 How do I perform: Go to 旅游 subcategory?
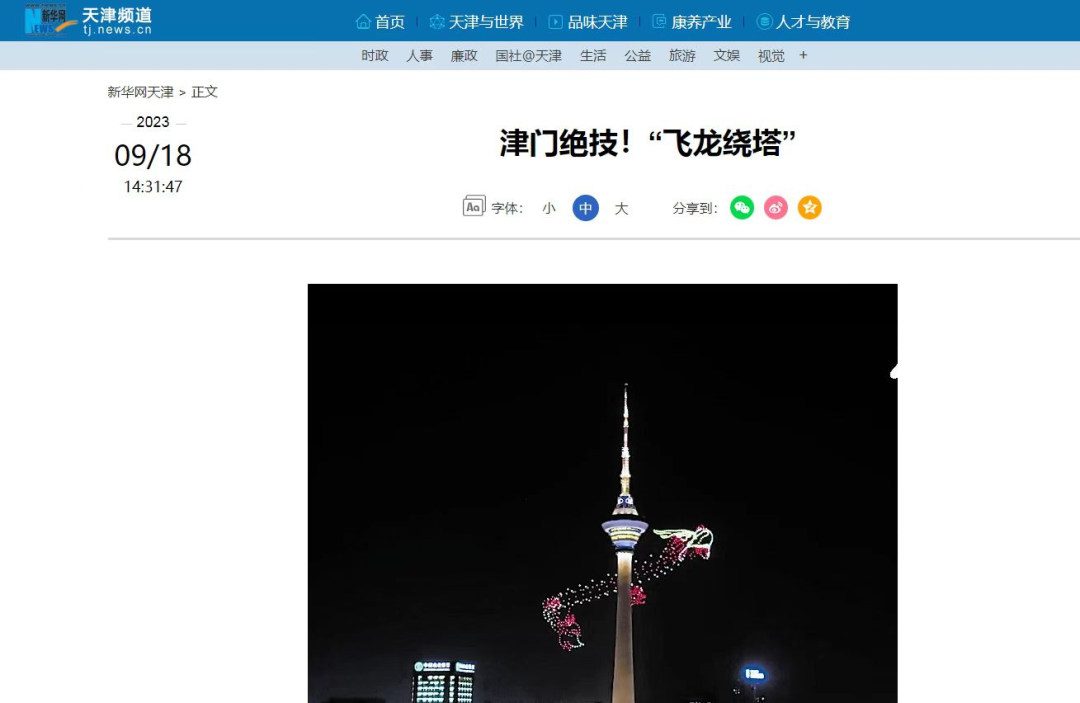pos(682,56)
